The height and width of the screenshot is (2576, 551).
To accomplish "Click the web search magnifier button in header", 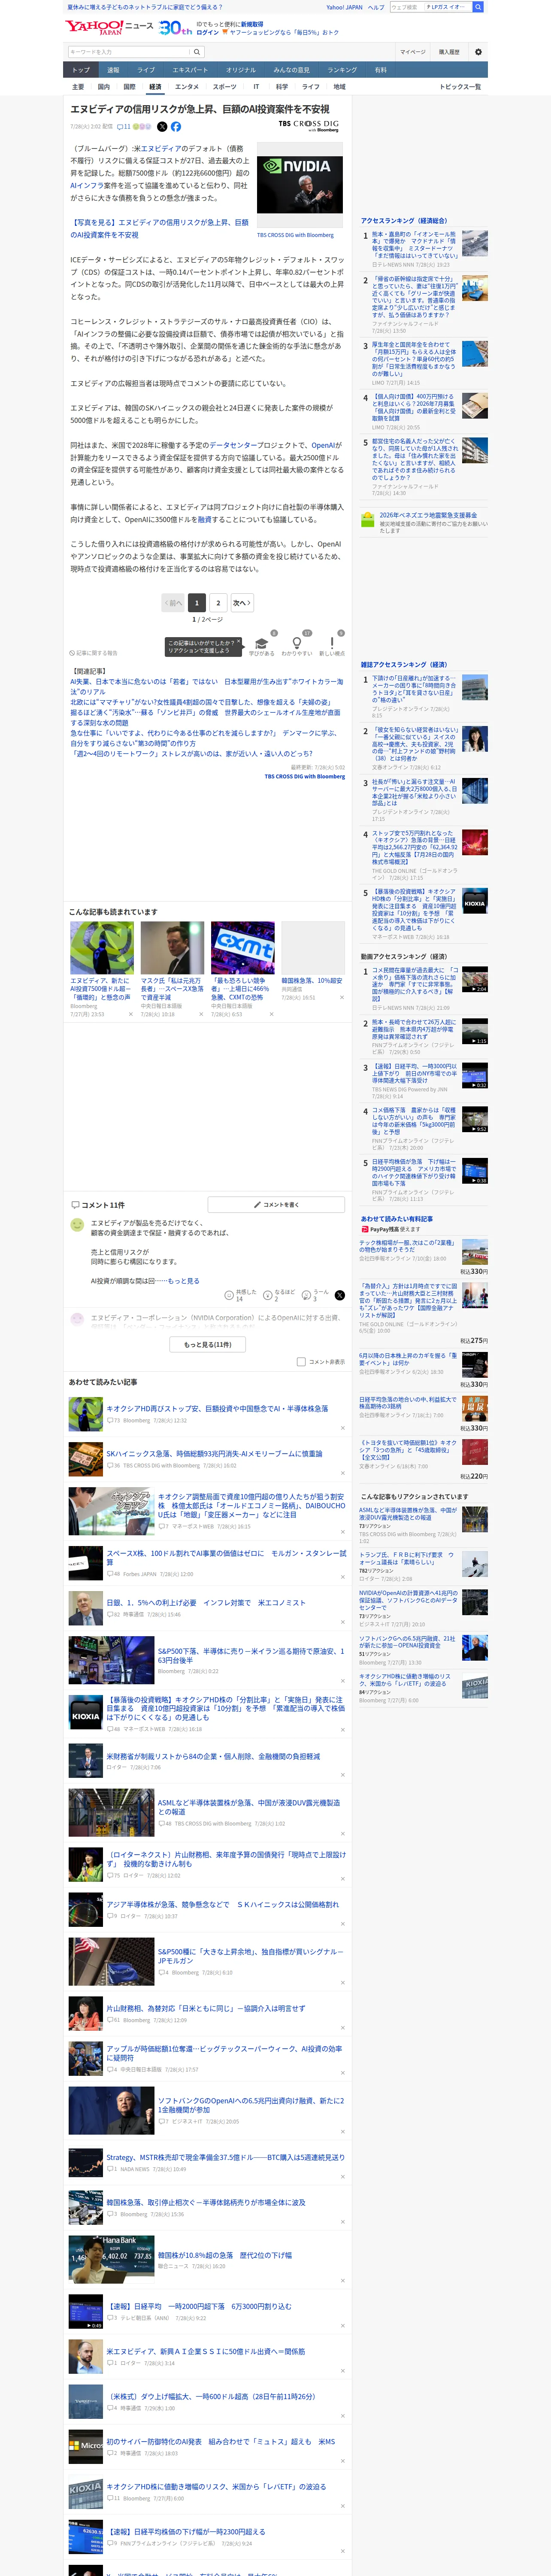I will point(478,7).
